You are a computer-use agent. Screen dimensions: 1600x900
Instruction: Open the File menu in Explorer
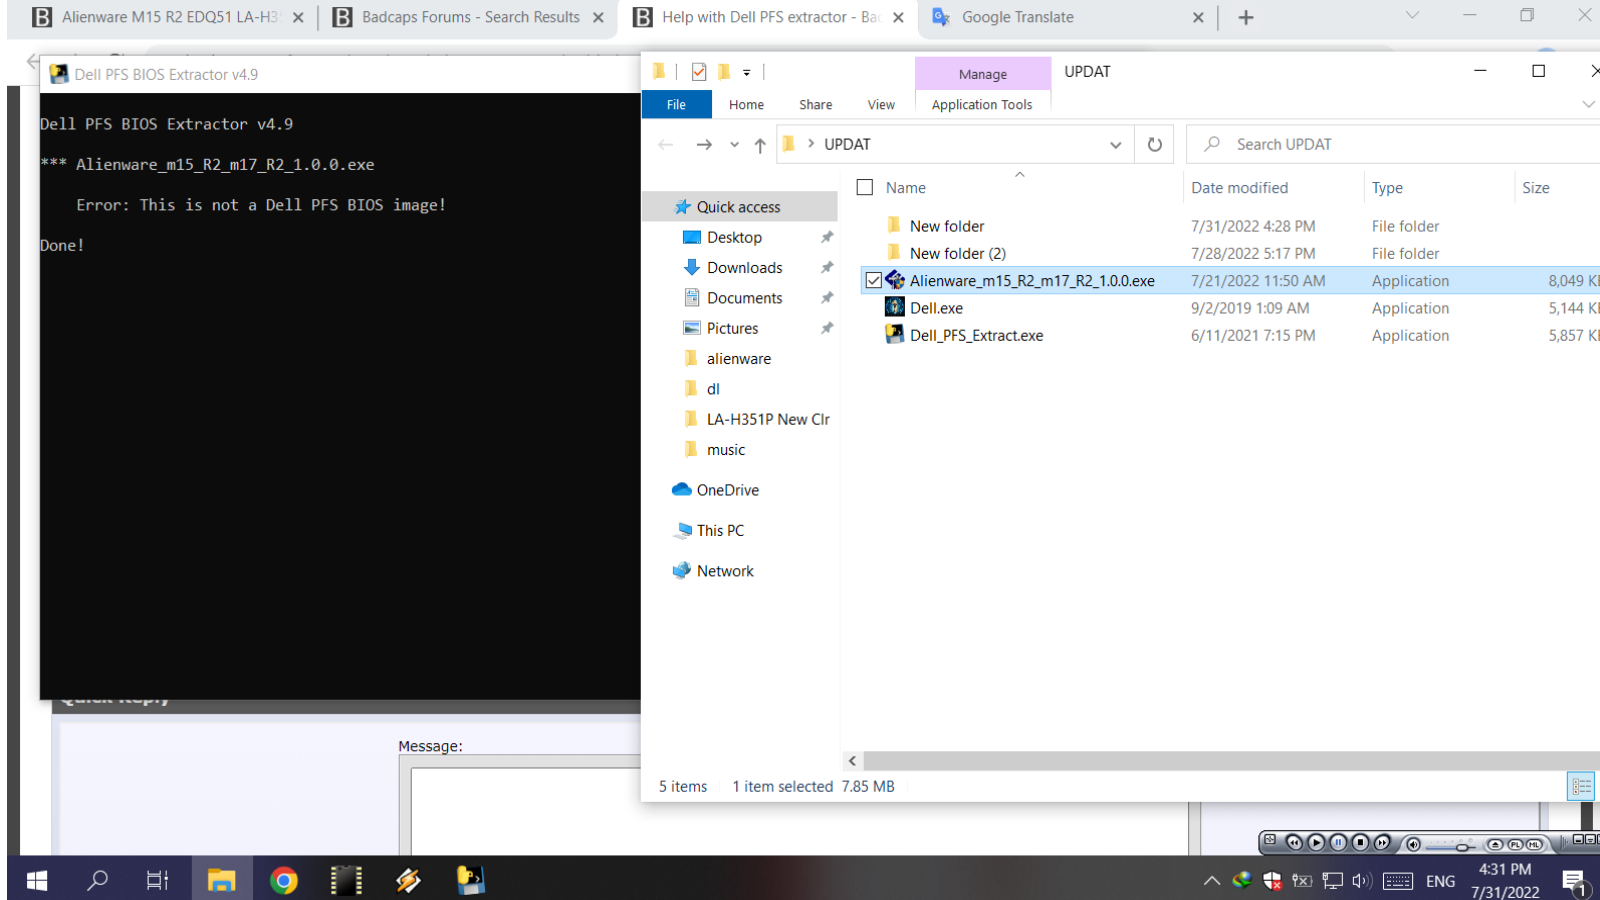click(x=676, y=105)
